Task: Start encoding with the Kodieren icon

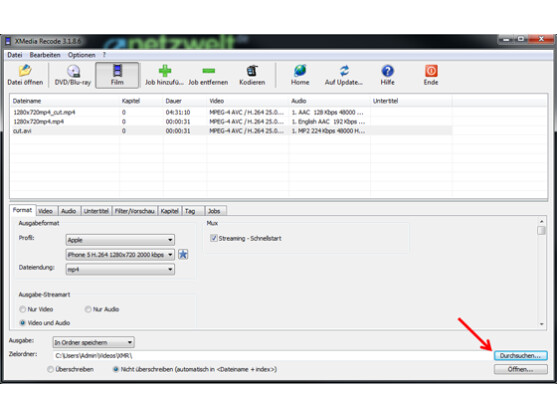Action: (x=252, y=75)
